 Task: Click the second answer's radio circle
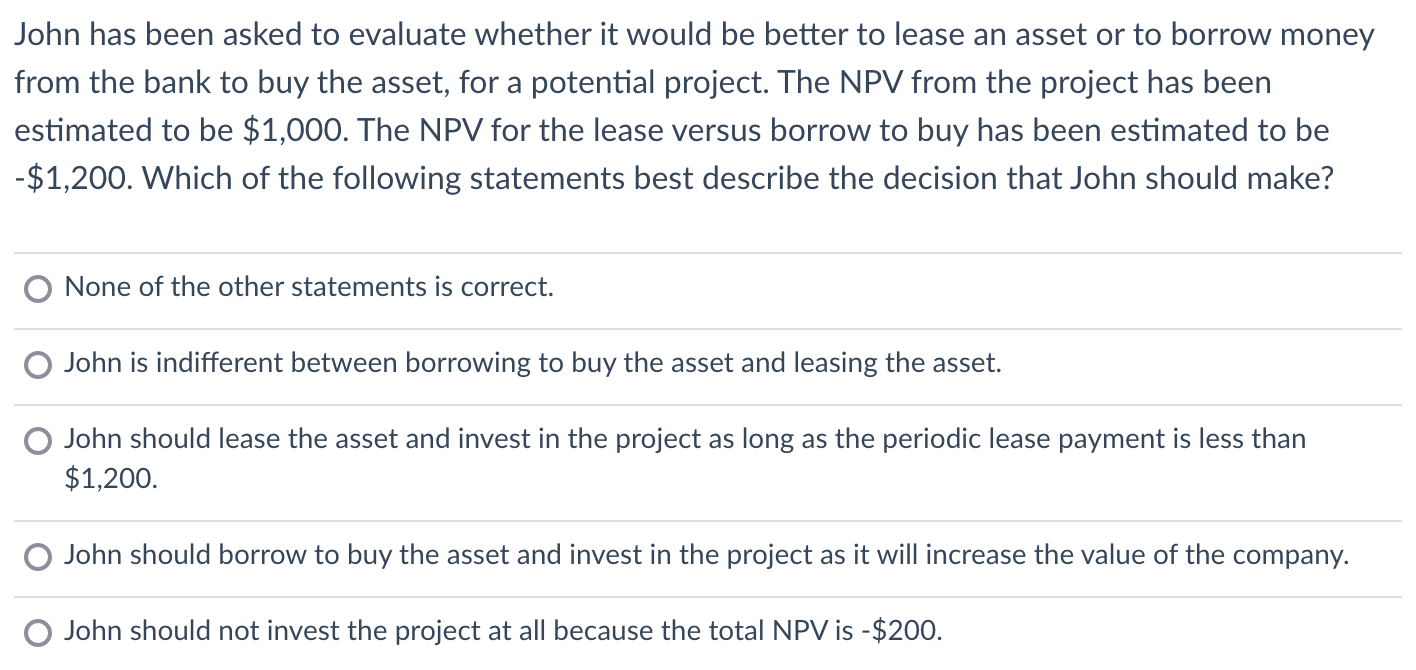click(x=37, y=364)
